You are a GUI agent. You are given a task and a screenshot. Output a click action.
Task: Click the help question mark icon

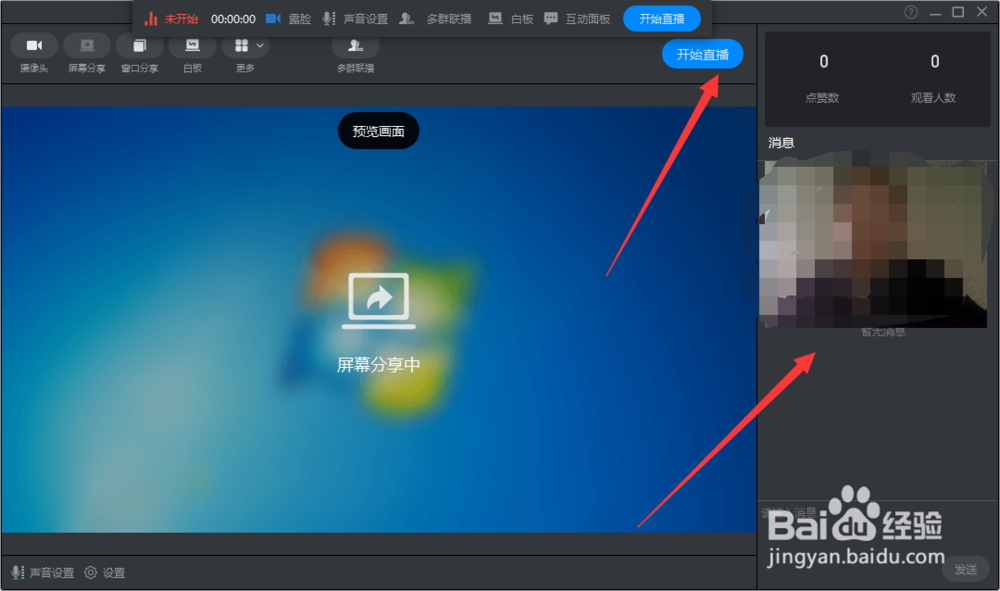(911, 12)
